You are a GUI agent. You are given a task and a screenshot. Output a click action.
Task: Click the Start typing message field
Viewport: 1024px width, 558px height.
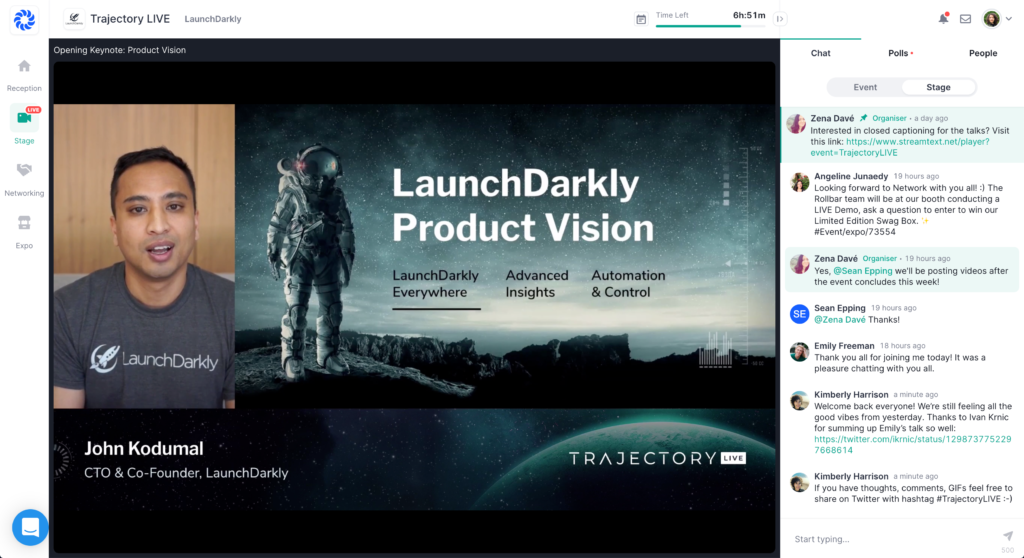pos(890,539)
